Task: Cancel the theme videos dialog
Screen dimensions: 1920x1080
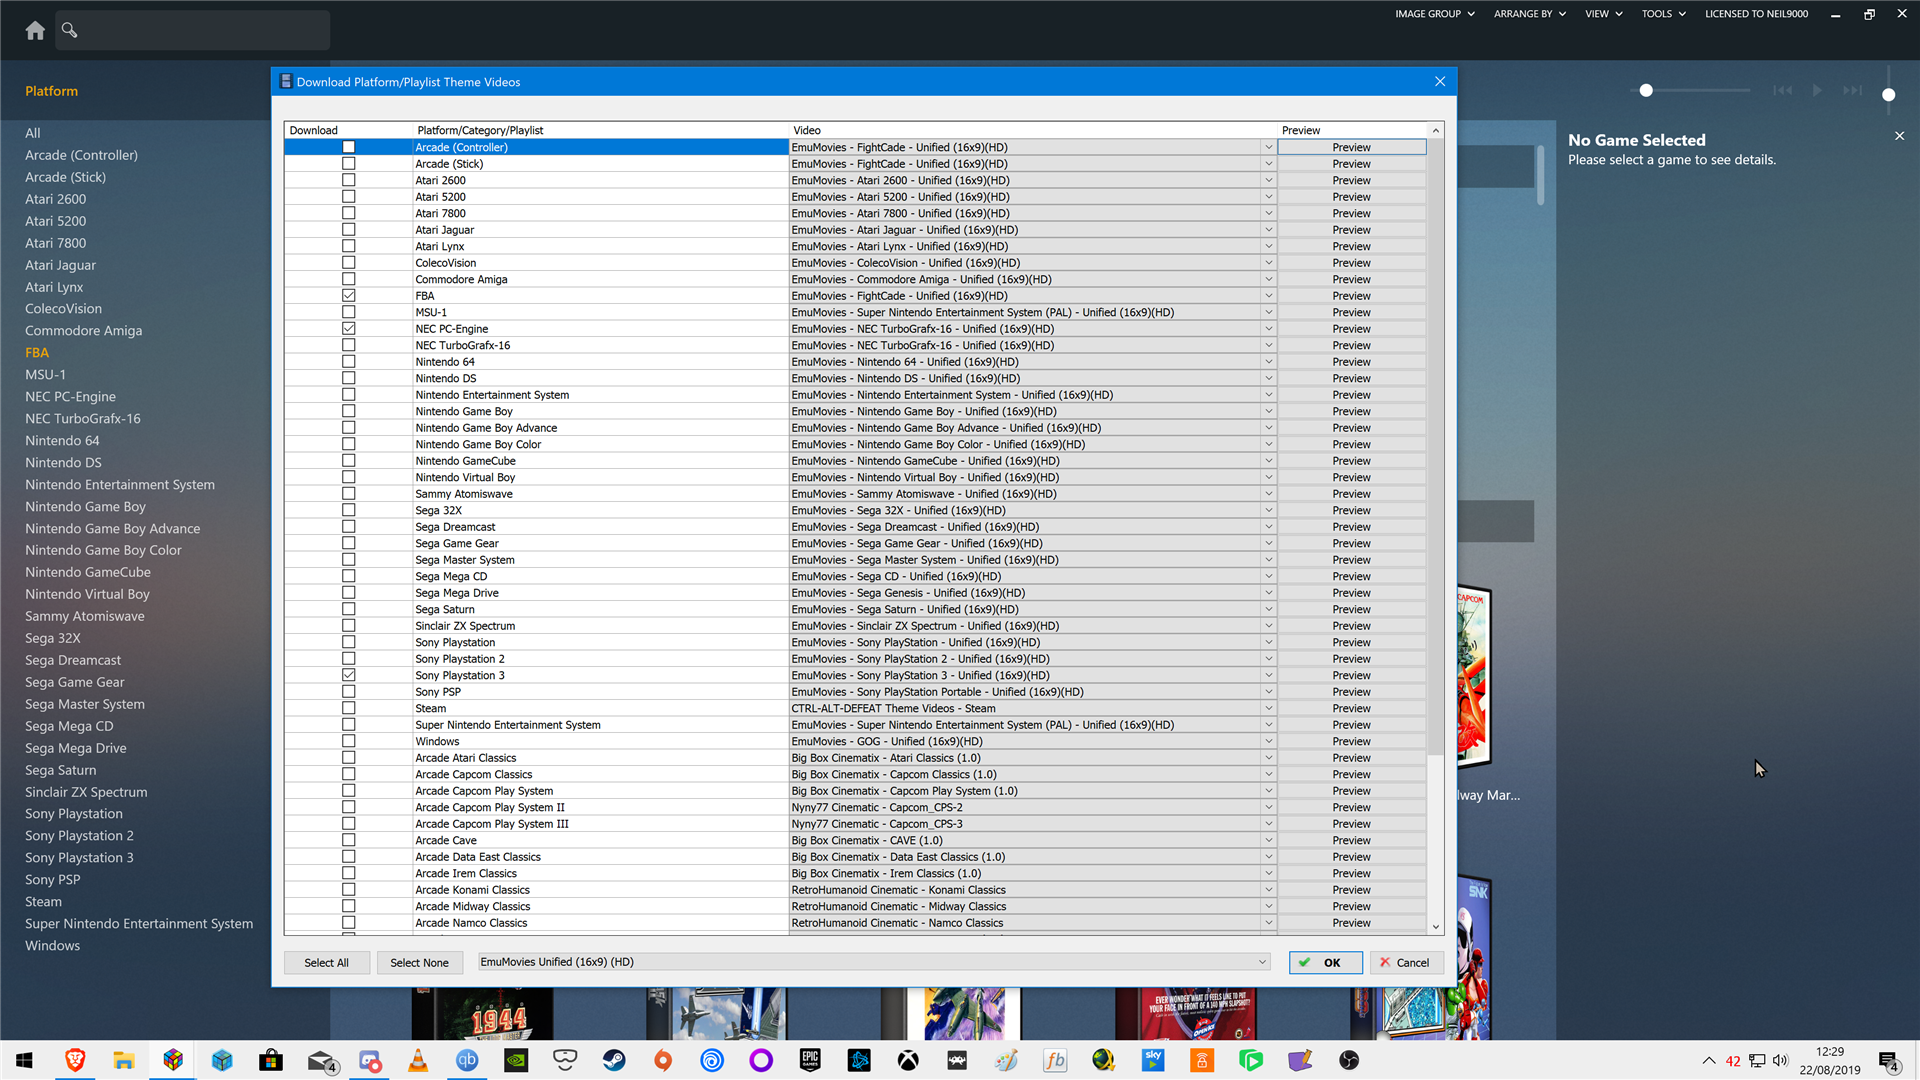Action: pyautogui.click(x=1406, y=963)
